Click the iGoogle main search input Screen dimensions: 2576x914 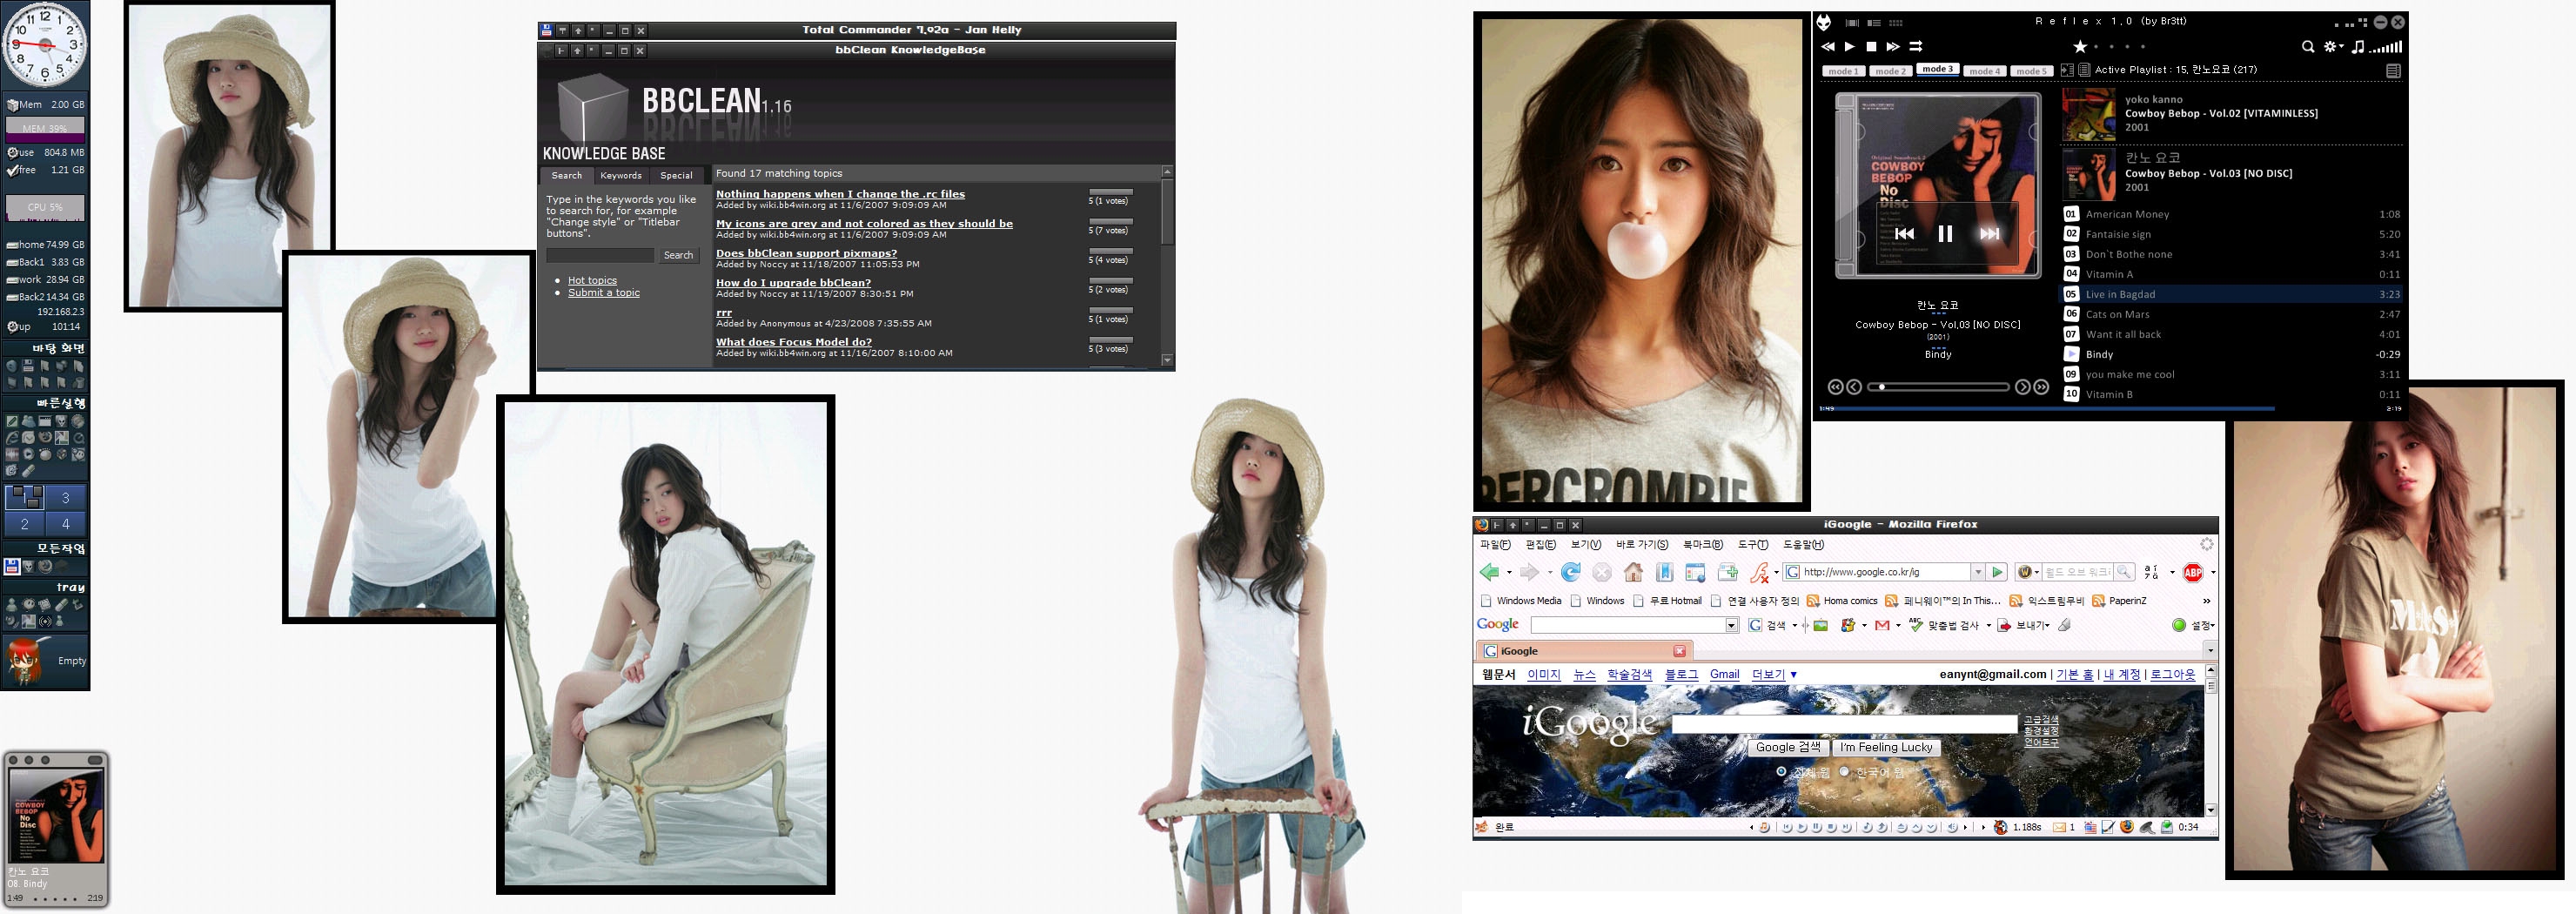coord(1844,724)
